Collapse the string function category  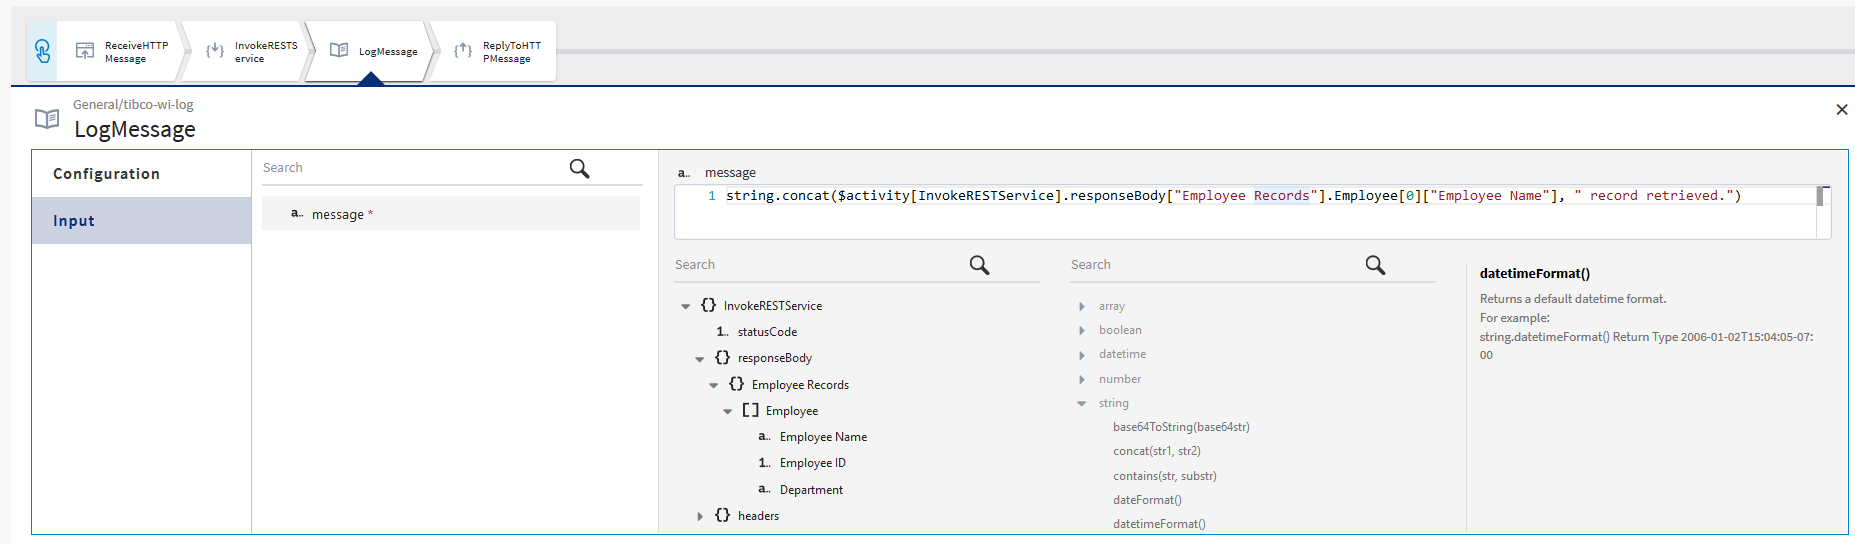click(1082, 404)
